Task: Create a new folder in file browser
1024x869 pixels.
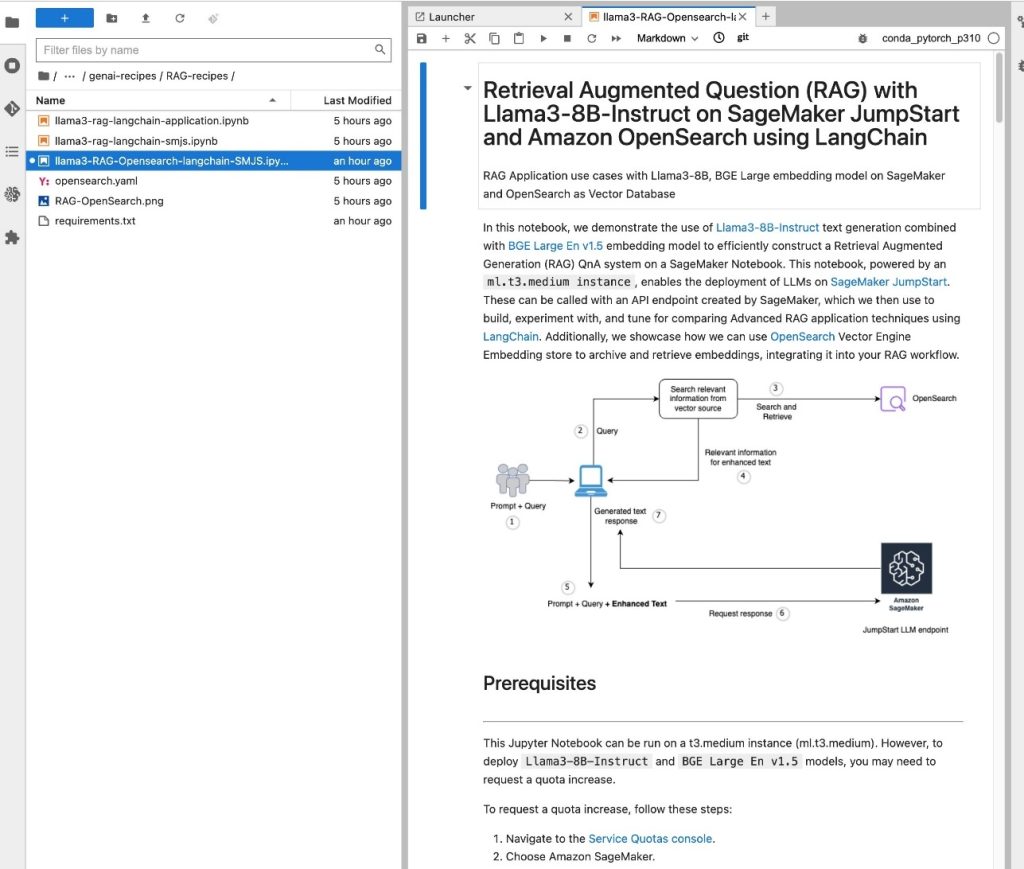Action: (x=112, y=18)
